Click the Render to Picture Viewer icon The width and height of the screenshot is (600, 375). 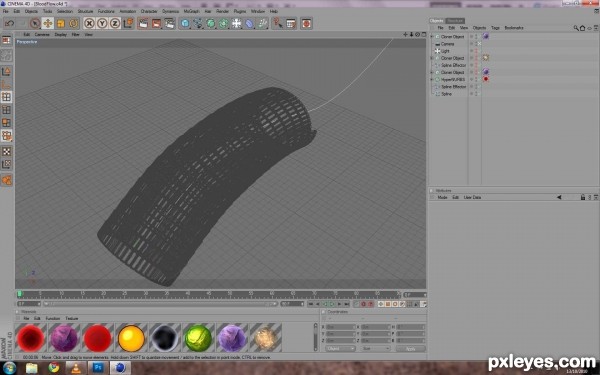(156, 24)
